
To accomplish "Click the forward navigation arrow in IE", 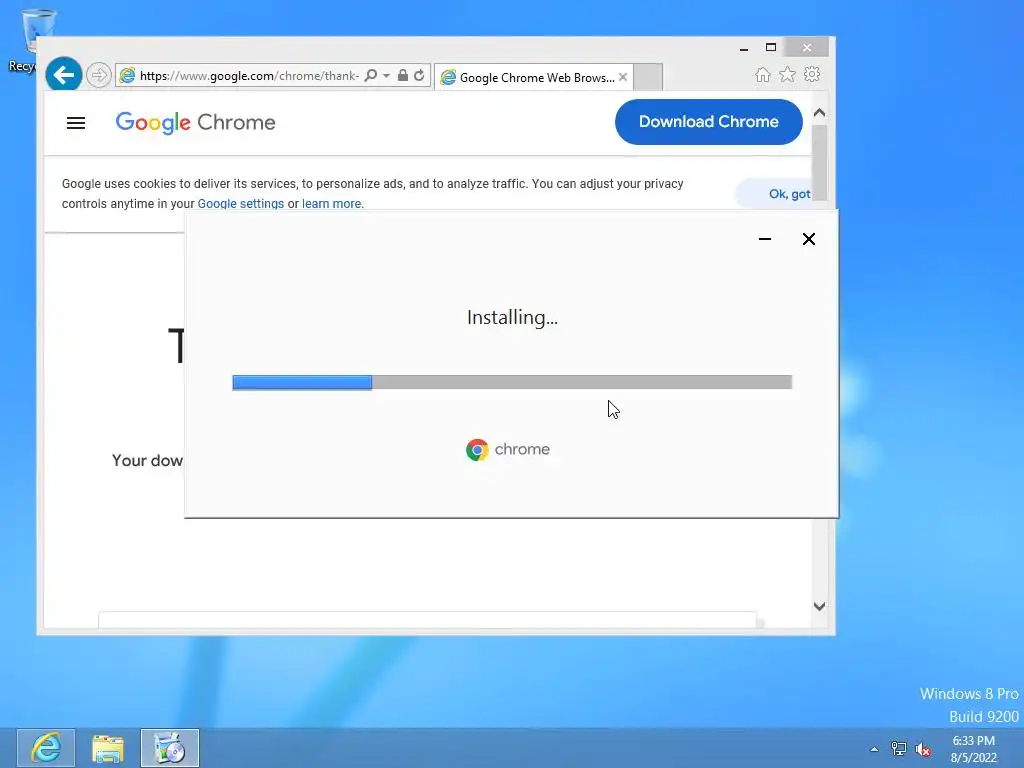I will [99, 75].
